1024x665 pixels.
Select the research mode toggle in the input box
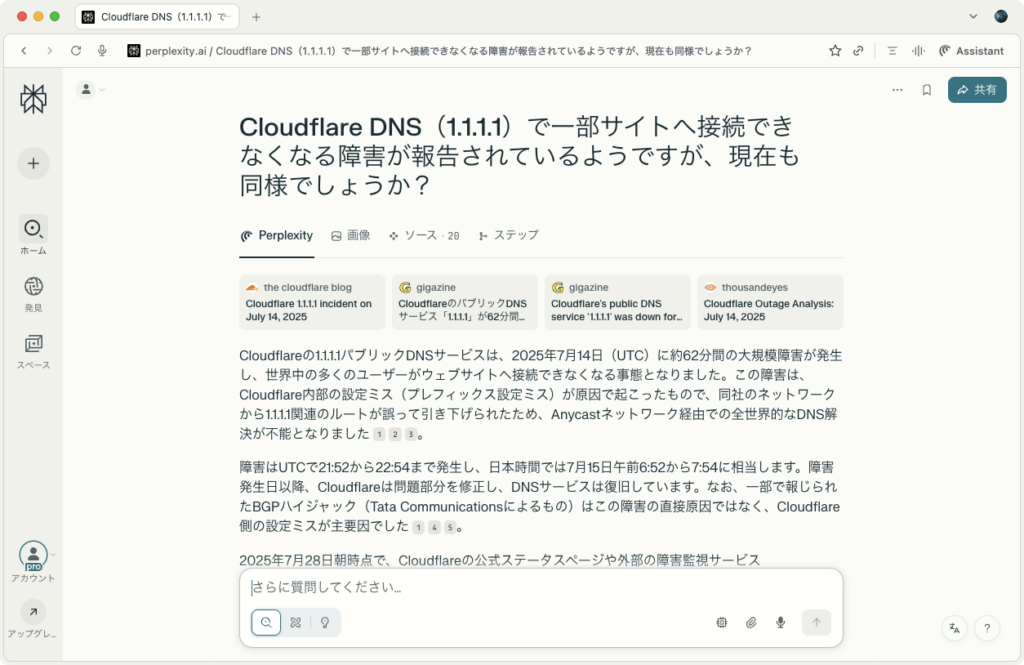tap(296, 623)
